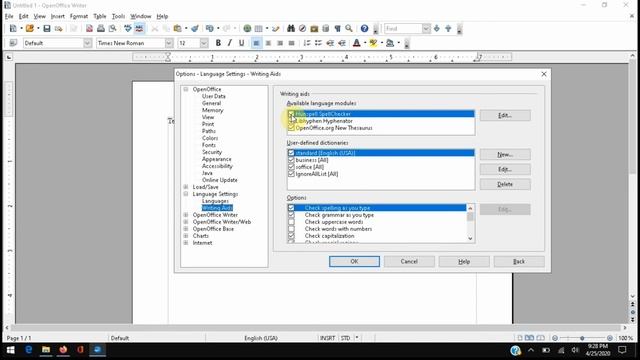Open the Navigator compass icon
The width and height of the screenshot is (640, 360).
302,29
